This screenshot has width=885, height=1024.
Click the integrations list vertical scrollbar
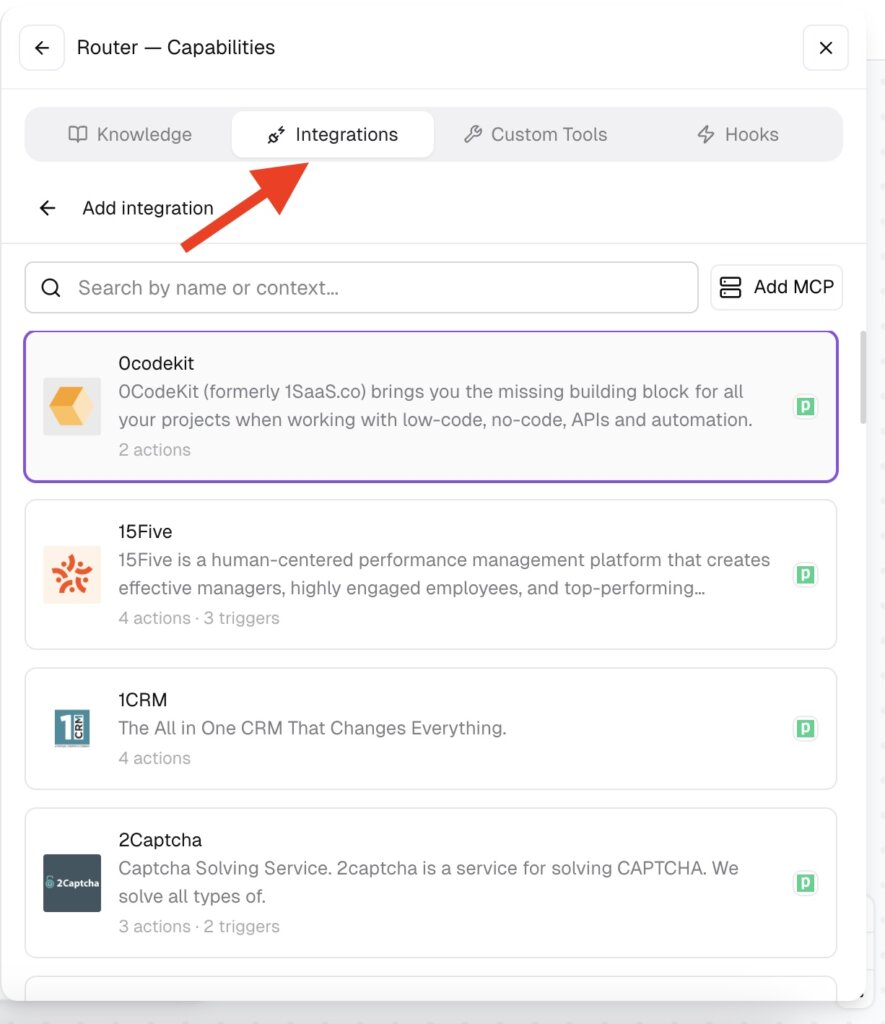coord(863,377)
